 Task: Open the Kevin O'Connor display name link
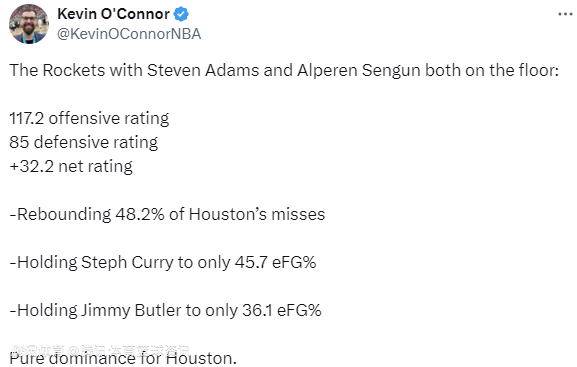113,14
